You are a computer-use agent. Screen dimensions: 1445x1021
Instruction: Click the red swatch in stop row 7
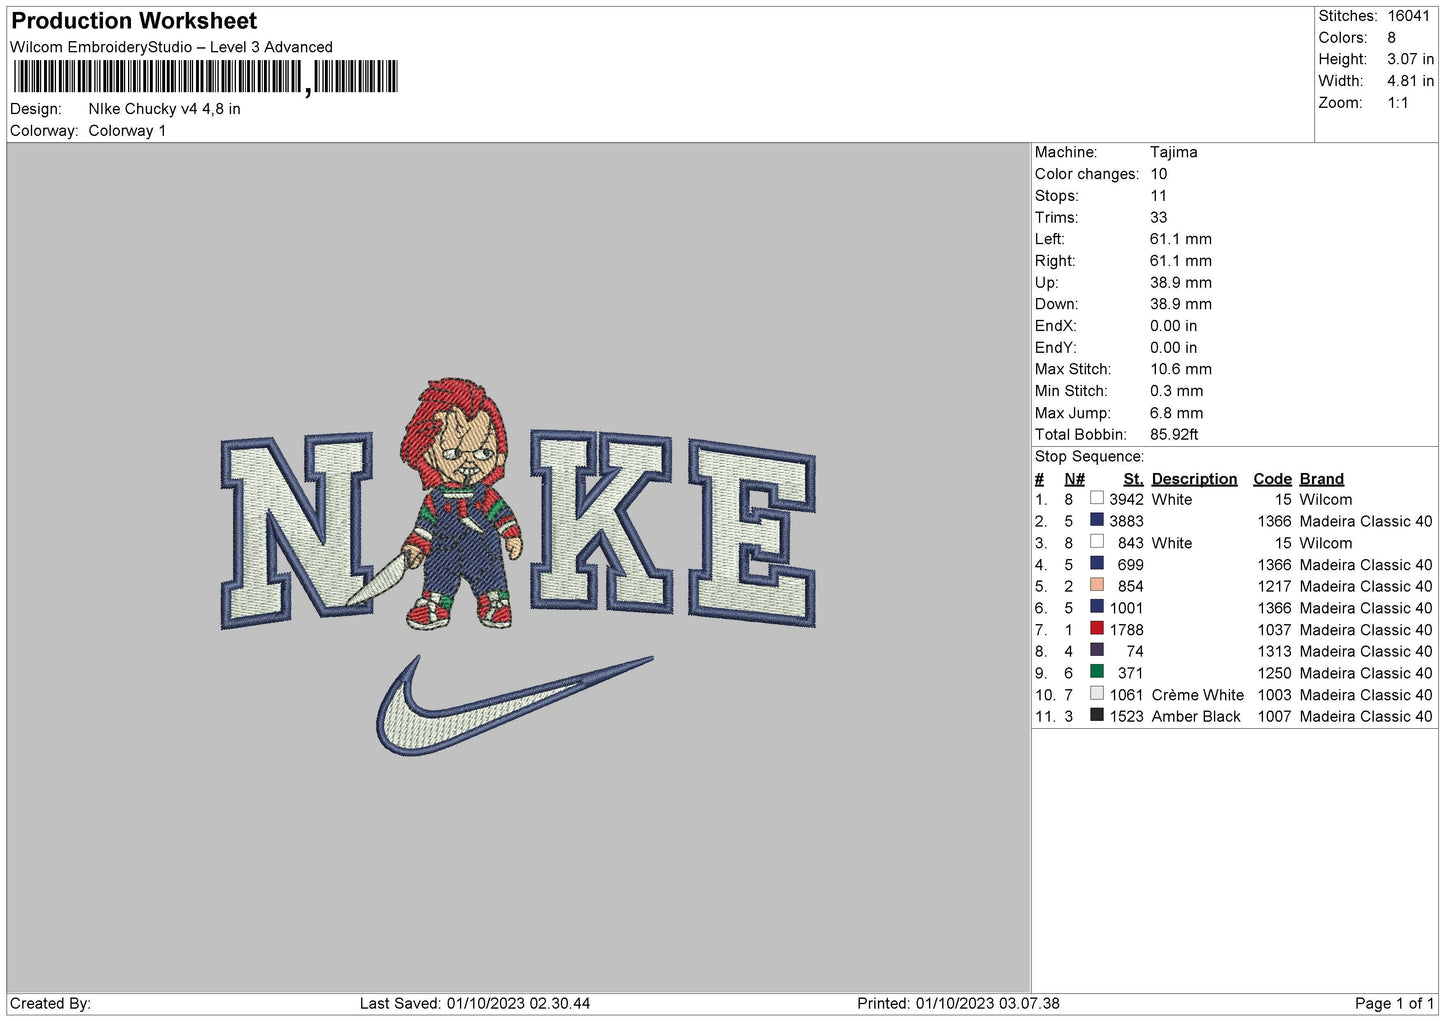(1097, 628)
